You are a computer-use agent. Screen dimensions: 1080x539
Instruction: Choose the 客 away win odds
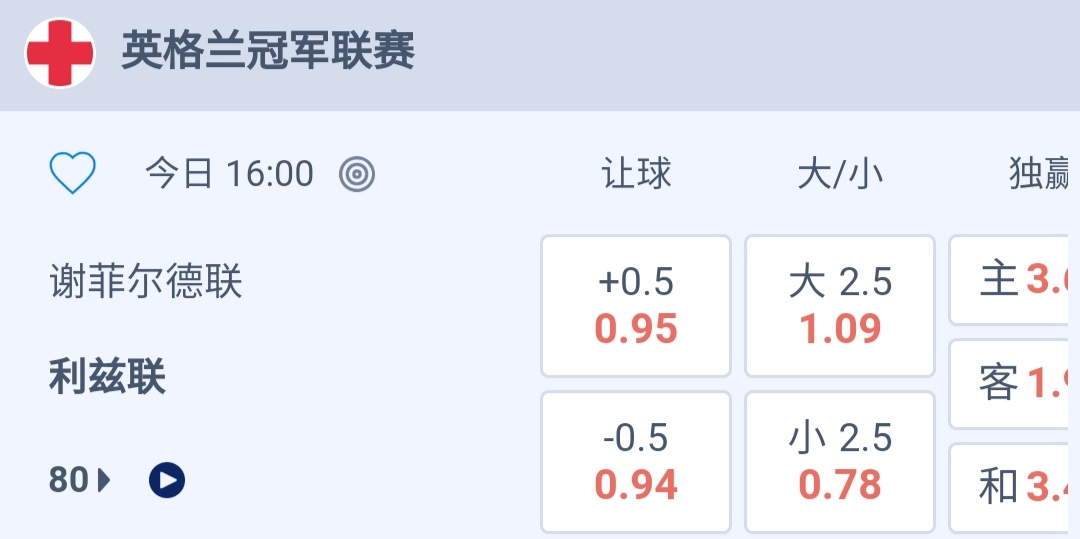1015,384
